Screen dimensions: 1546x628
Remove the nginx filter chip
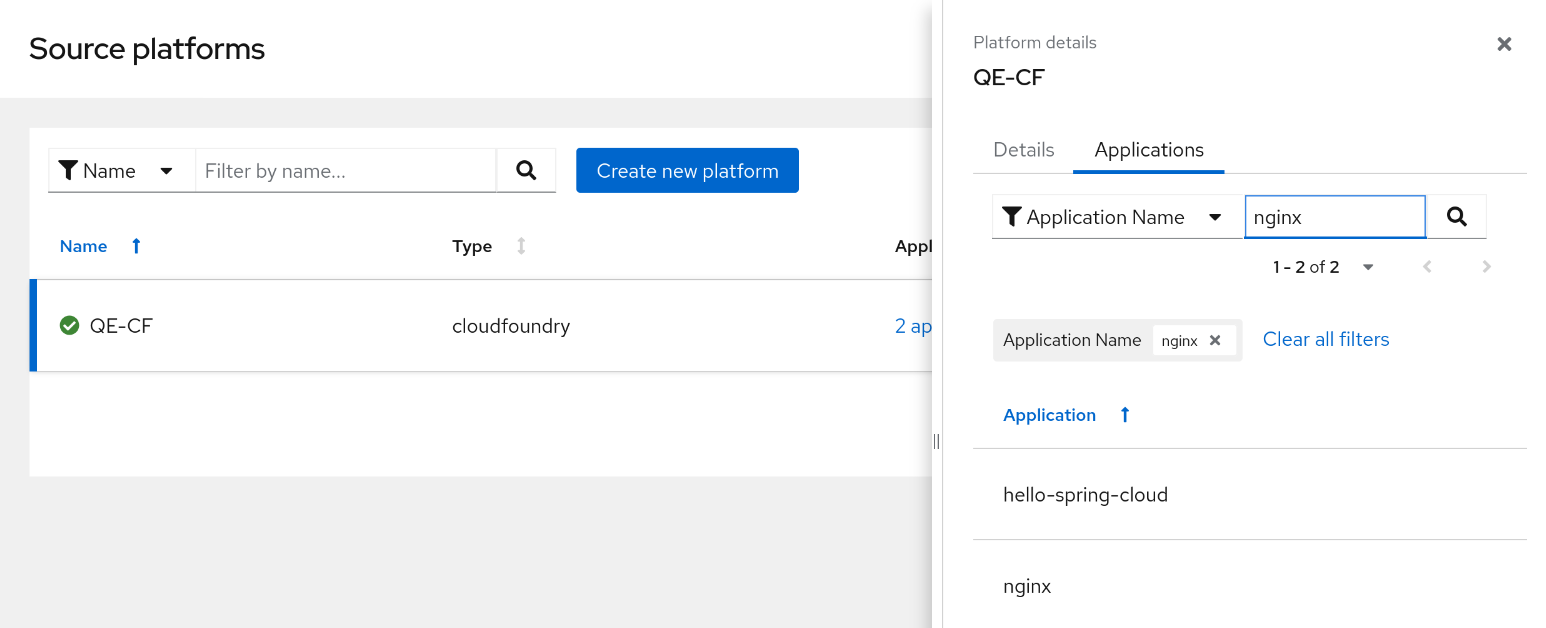1215,340
